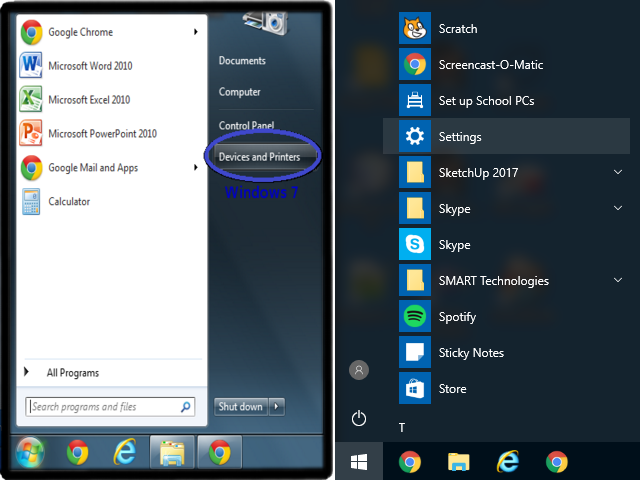Expand the SMART Technologies folder
The image size is (640, 480).
tap(618, 281)
